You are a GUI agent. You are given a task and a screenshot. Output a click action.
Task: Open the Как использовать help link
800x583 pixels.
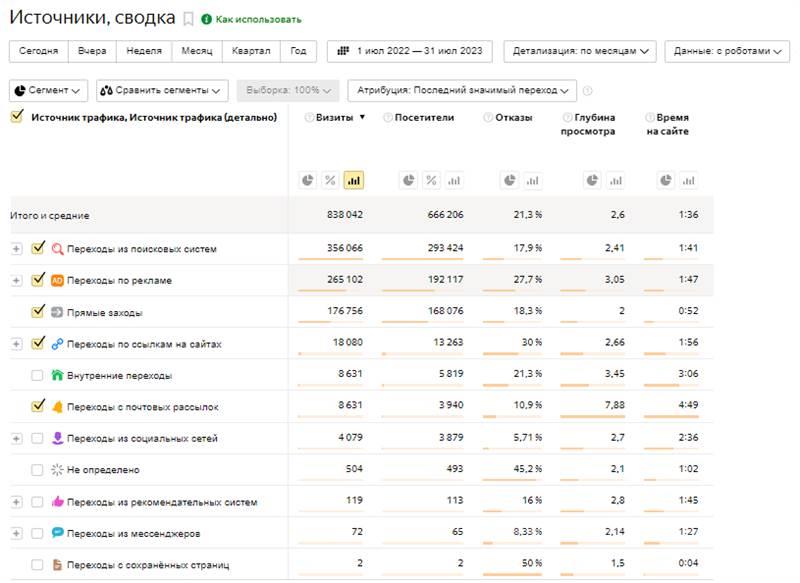(x=257, y=19)
